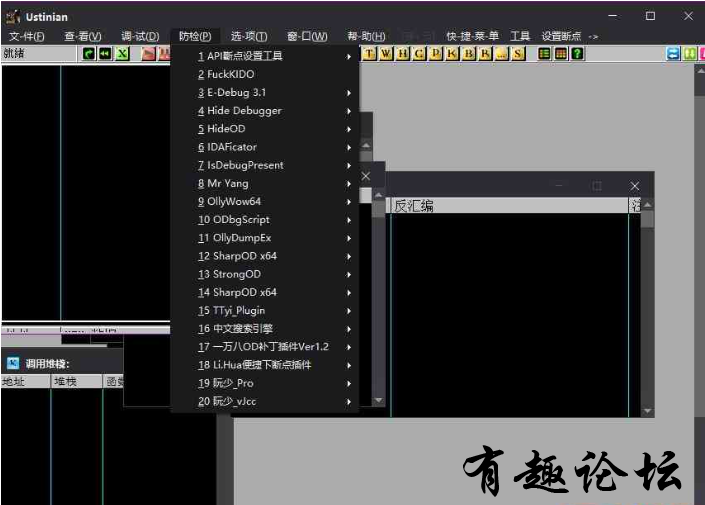Image resolution: width=705 pixels, height=505 pixels.
Task: Open the W (windows) toolbar button
Action: pos(386,54)
